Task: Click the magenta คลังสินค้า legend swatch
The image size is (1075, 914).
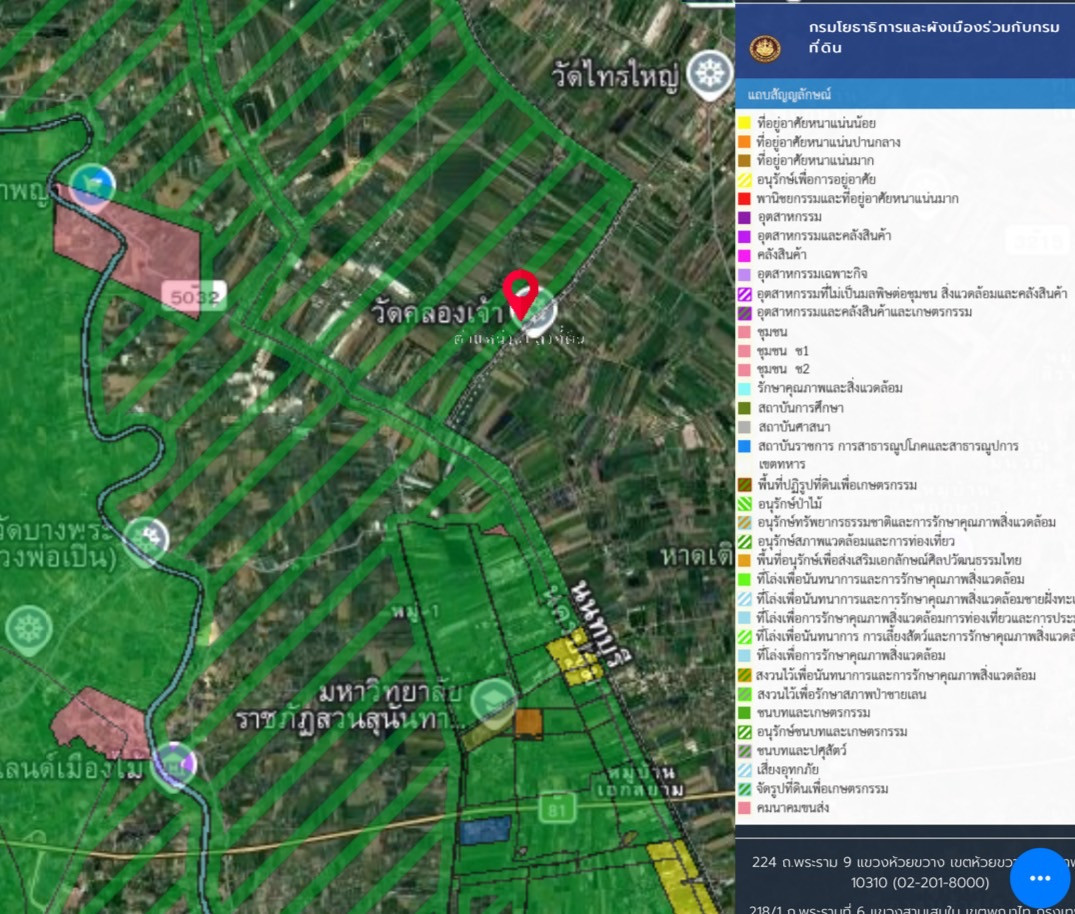Action: point(744,255)
